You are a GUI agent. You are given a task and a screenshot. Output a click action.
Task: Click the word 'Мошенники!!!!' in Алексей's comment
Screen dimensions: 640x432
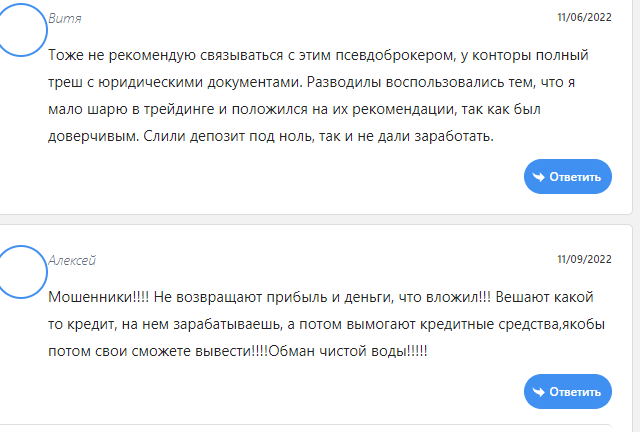click(x=99, y=297)
